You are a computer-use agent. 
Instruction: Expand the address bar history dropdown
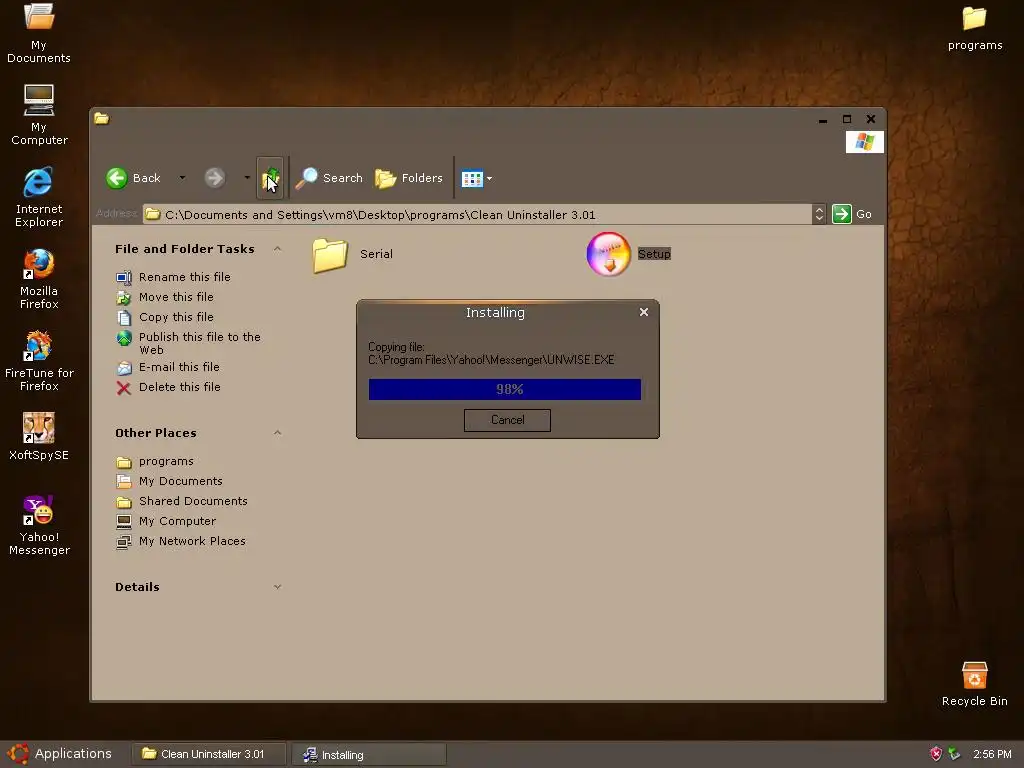click(x=819, y=214)
